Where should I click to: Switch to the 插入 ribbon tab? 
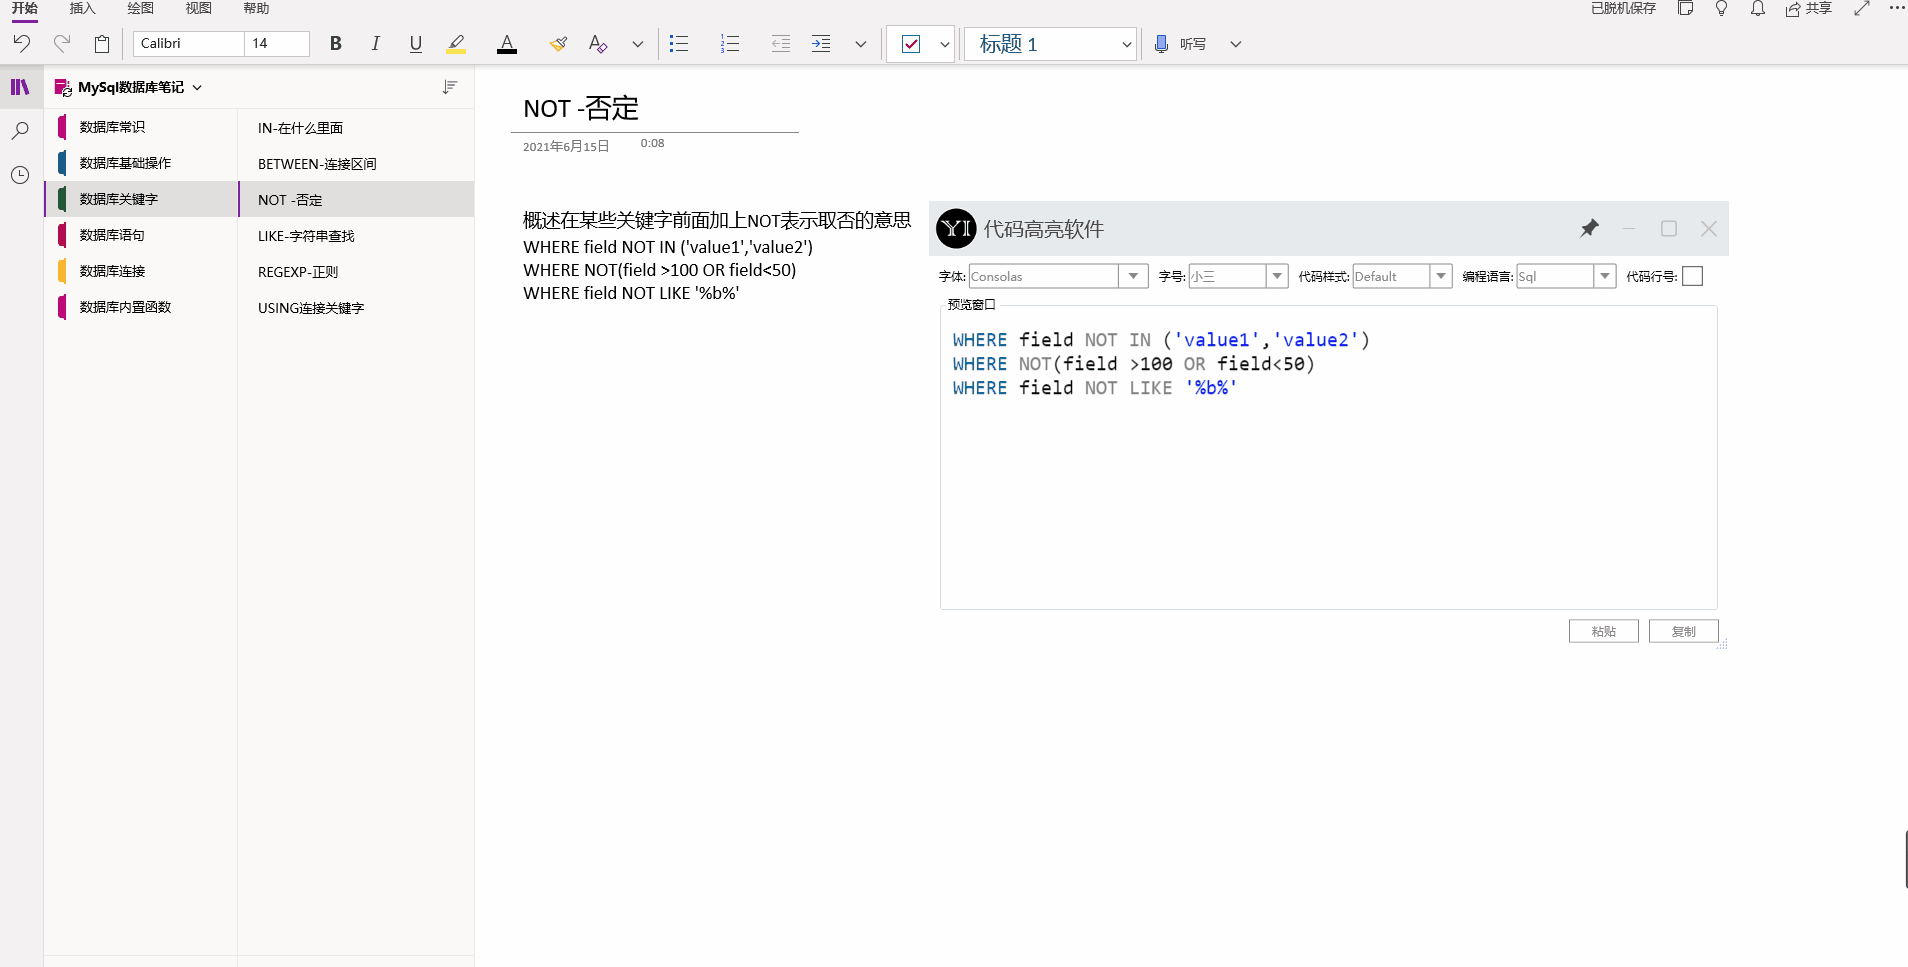[x=81, y=9]
